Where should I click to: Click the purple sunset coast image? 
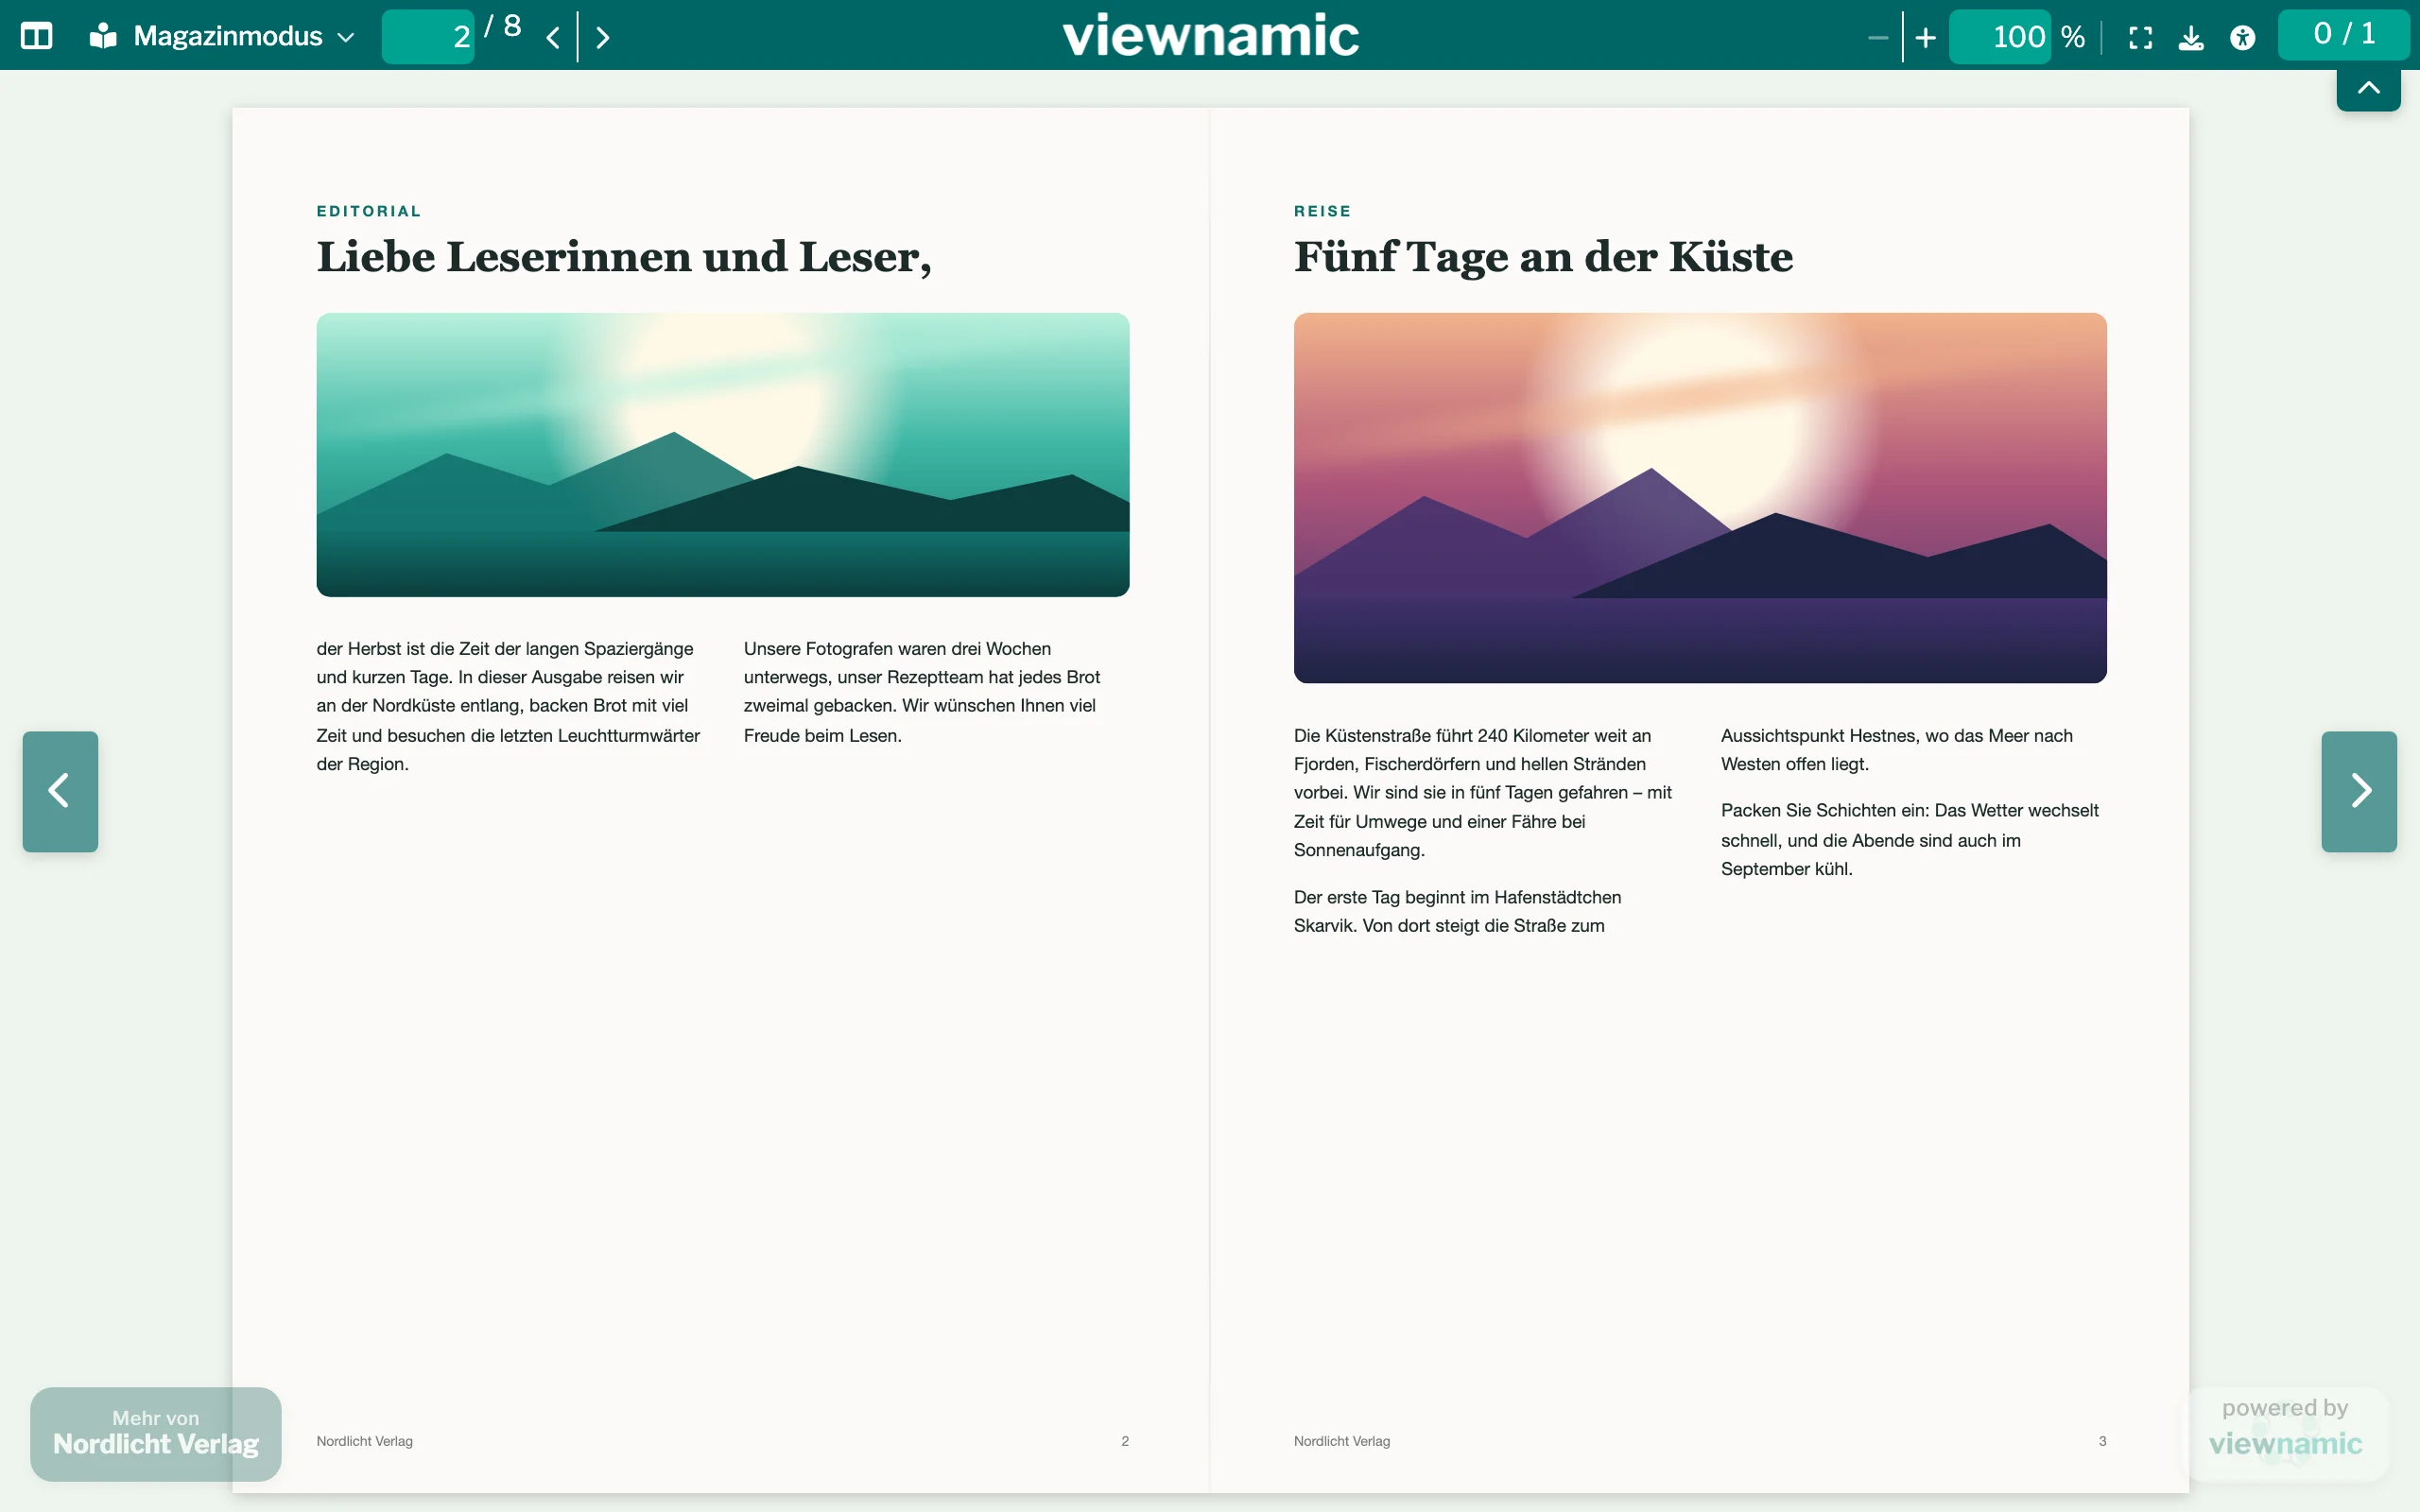coord(1700,498)
